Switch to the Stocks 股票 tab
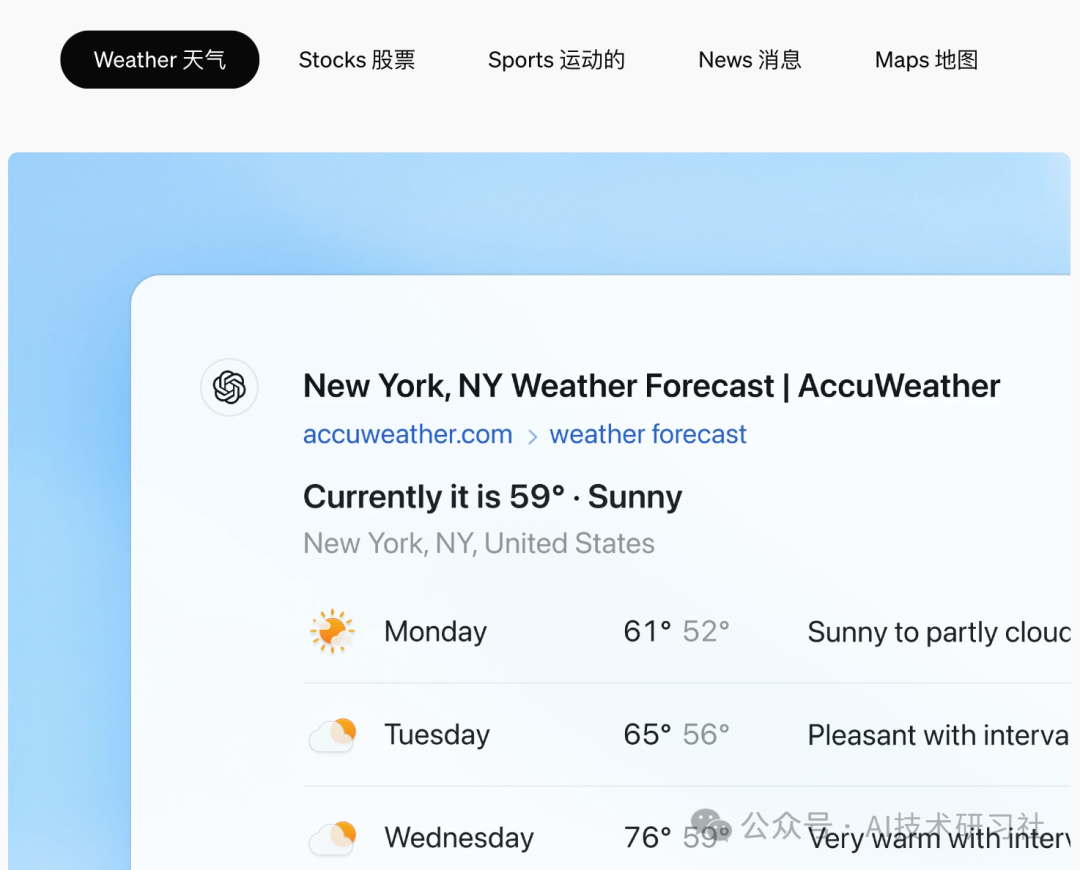Viewport: 1080px width, 870px height. click(357, 60)
